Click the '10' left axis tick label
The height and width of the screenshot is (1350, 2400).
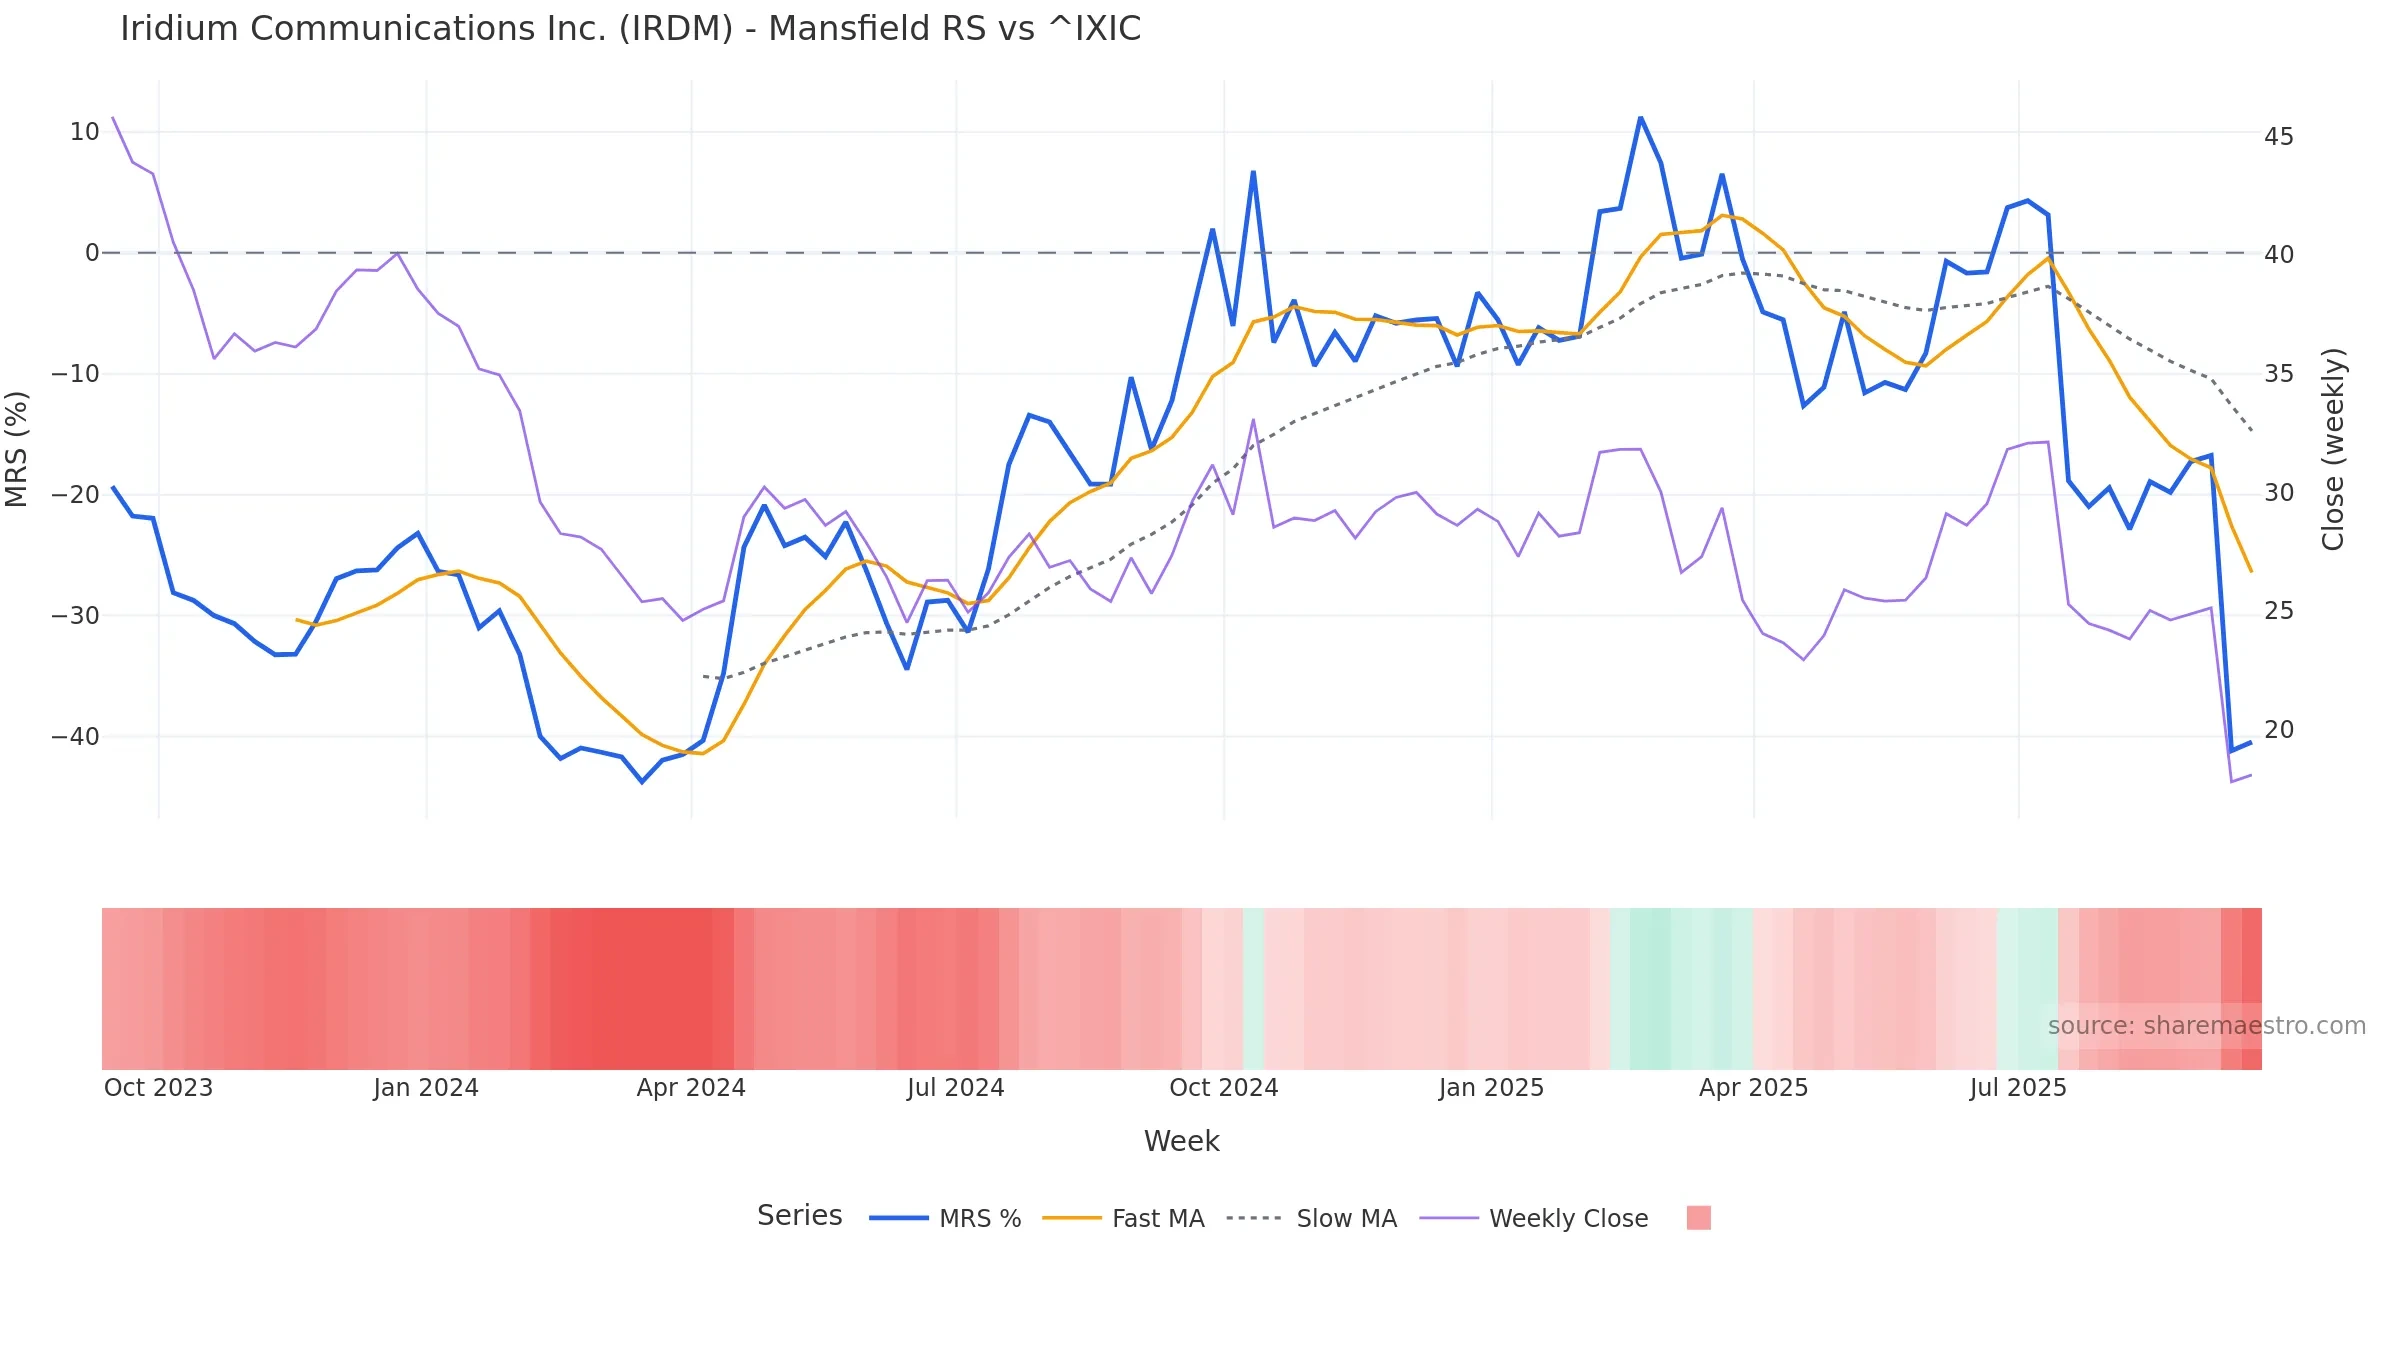coord(84,132)
